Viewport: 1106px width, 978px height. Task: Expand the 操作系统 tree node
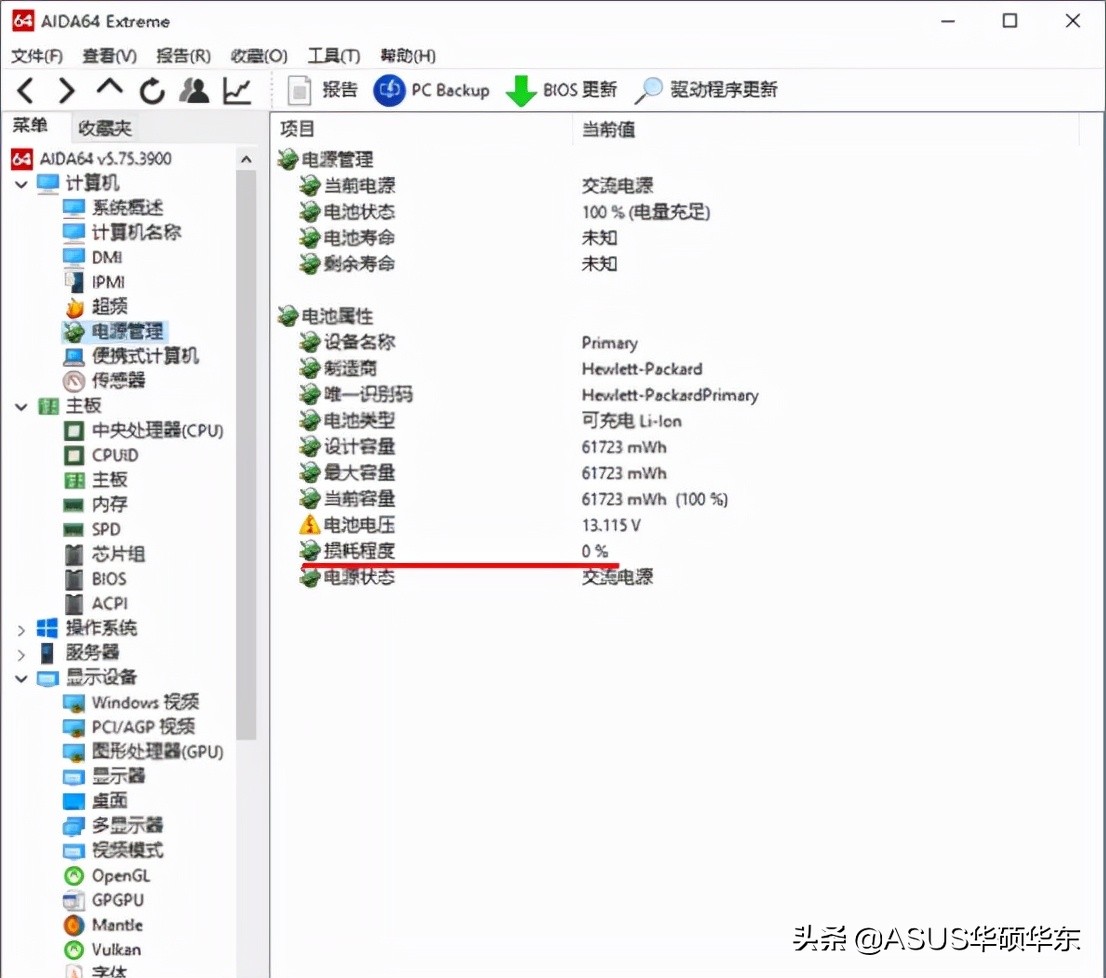point(20,628)
